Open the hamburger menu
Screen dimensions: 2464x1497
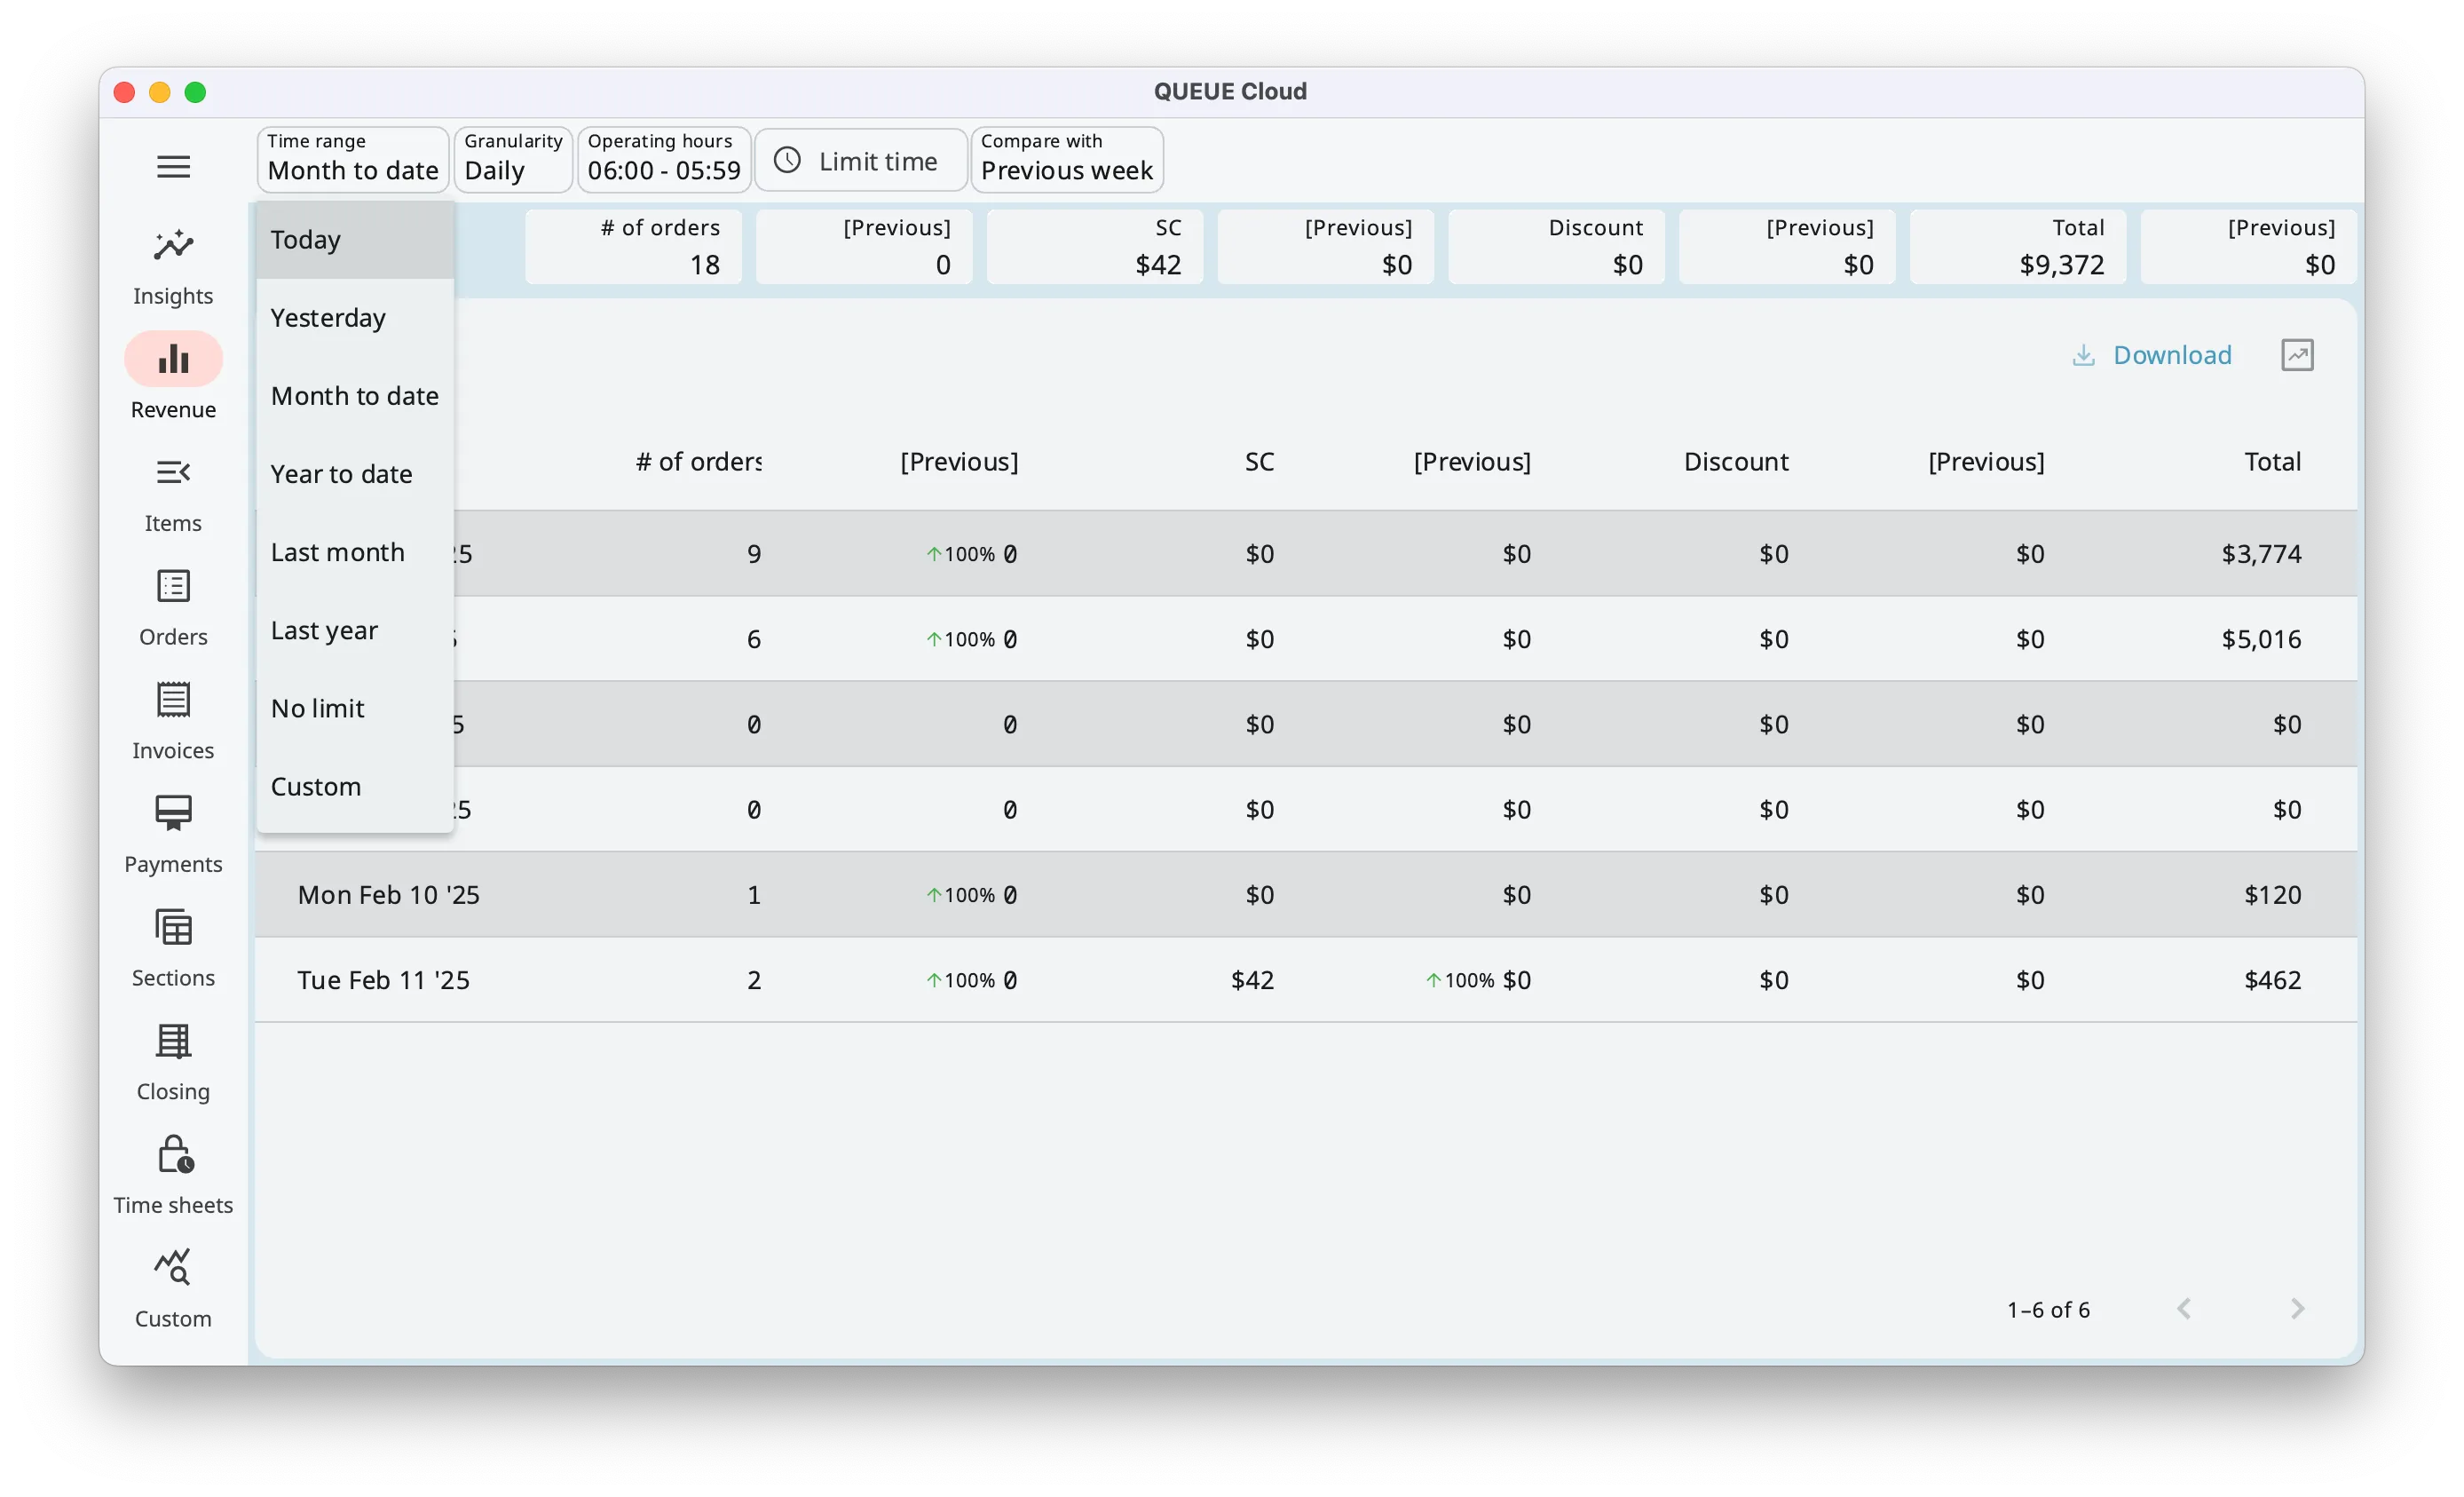(x=172, y=165)
